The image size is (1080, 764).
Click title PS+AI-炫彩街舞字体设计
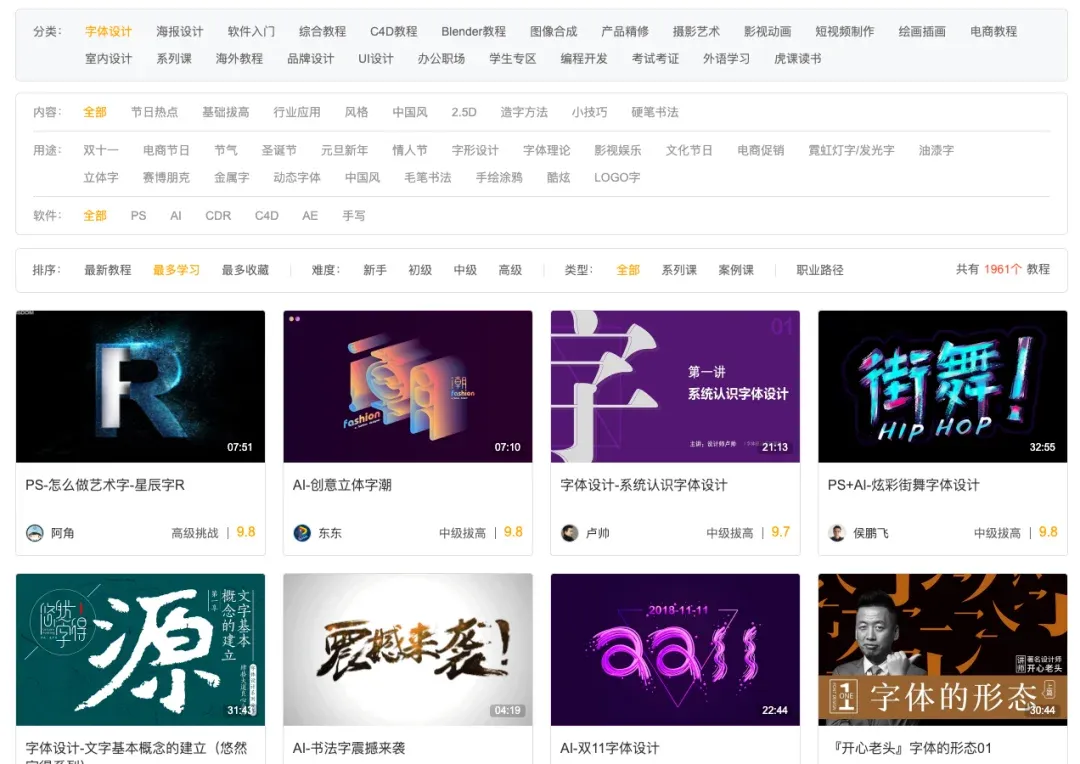click(x=903, y=485)
